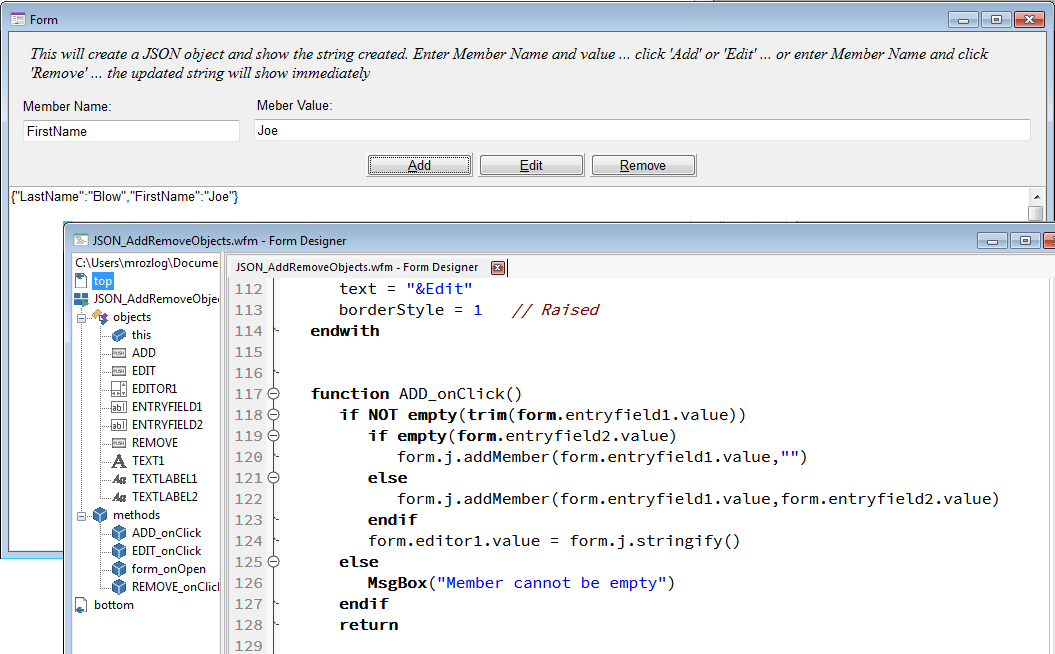Focus the Member Name field containing FirstName
1055x654 pixels.
131,131
